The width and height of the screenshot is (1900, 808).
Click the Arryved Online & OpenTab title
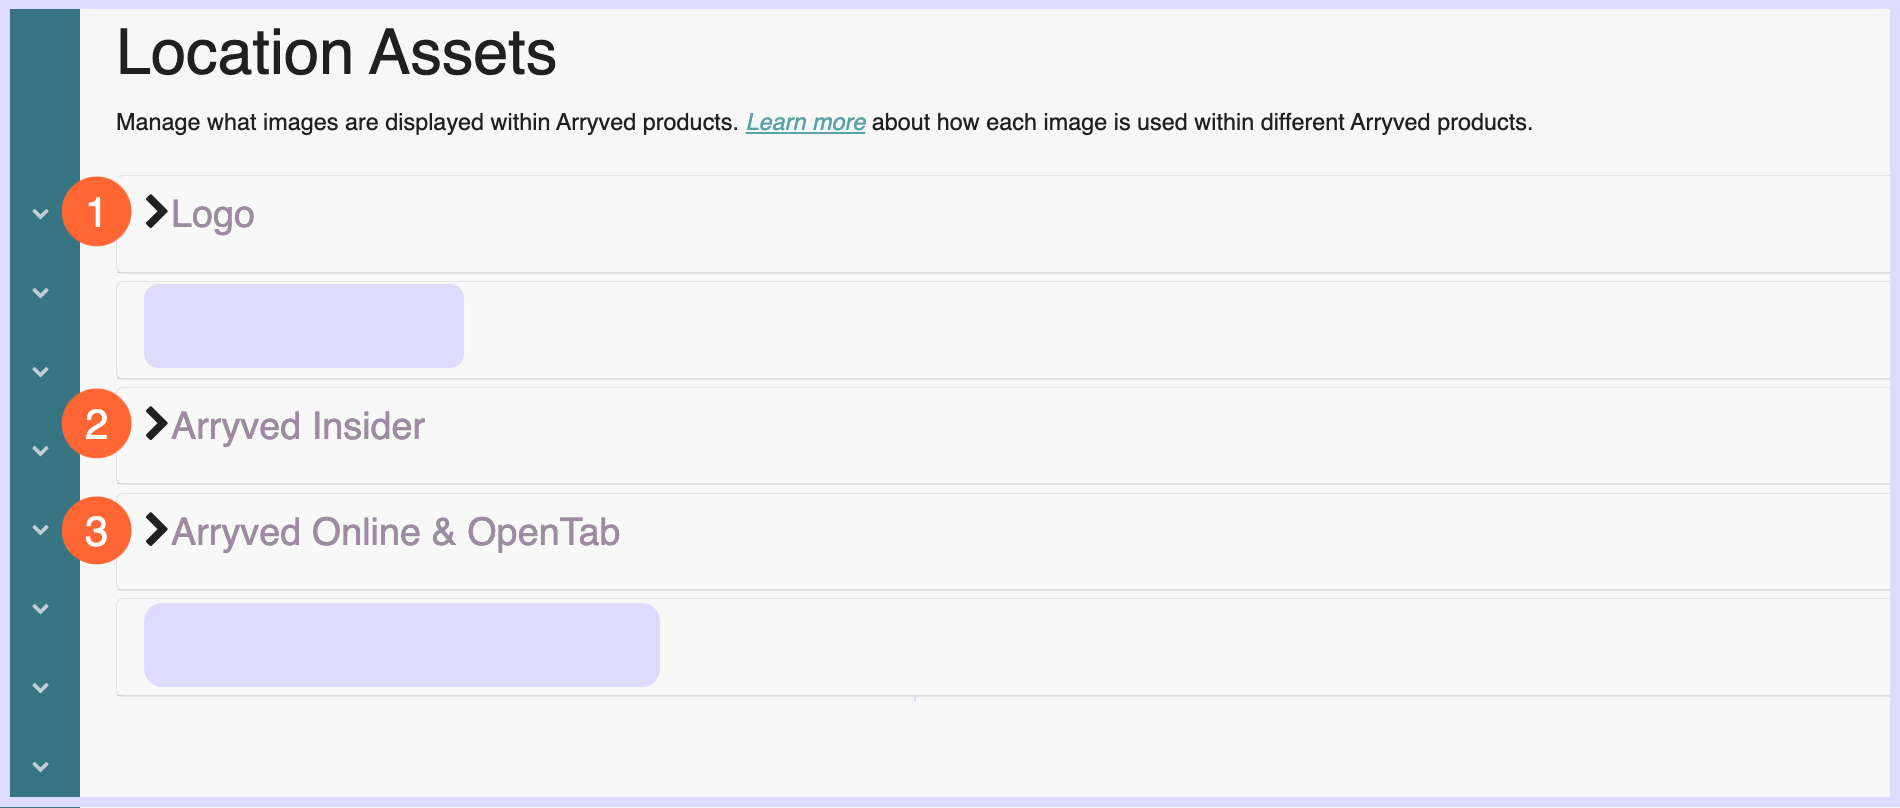click(396, 532)
